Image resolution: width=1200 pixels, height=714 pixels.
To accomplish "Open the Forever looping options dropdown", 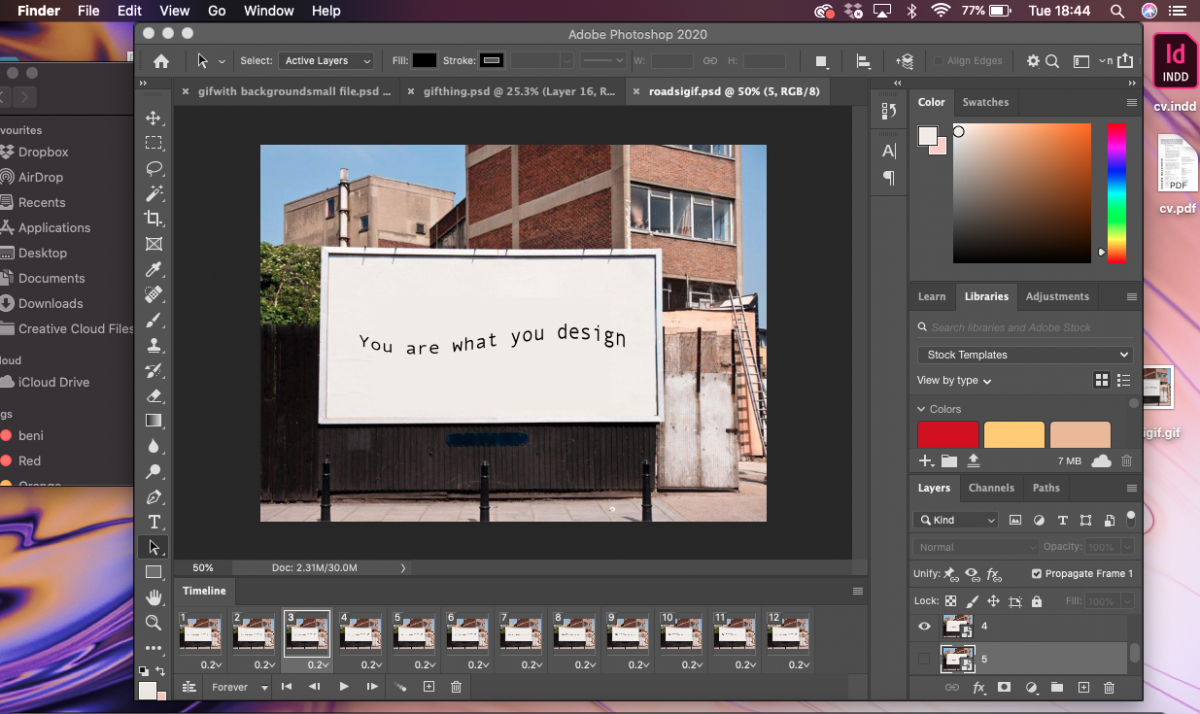I will coord(238,687).
